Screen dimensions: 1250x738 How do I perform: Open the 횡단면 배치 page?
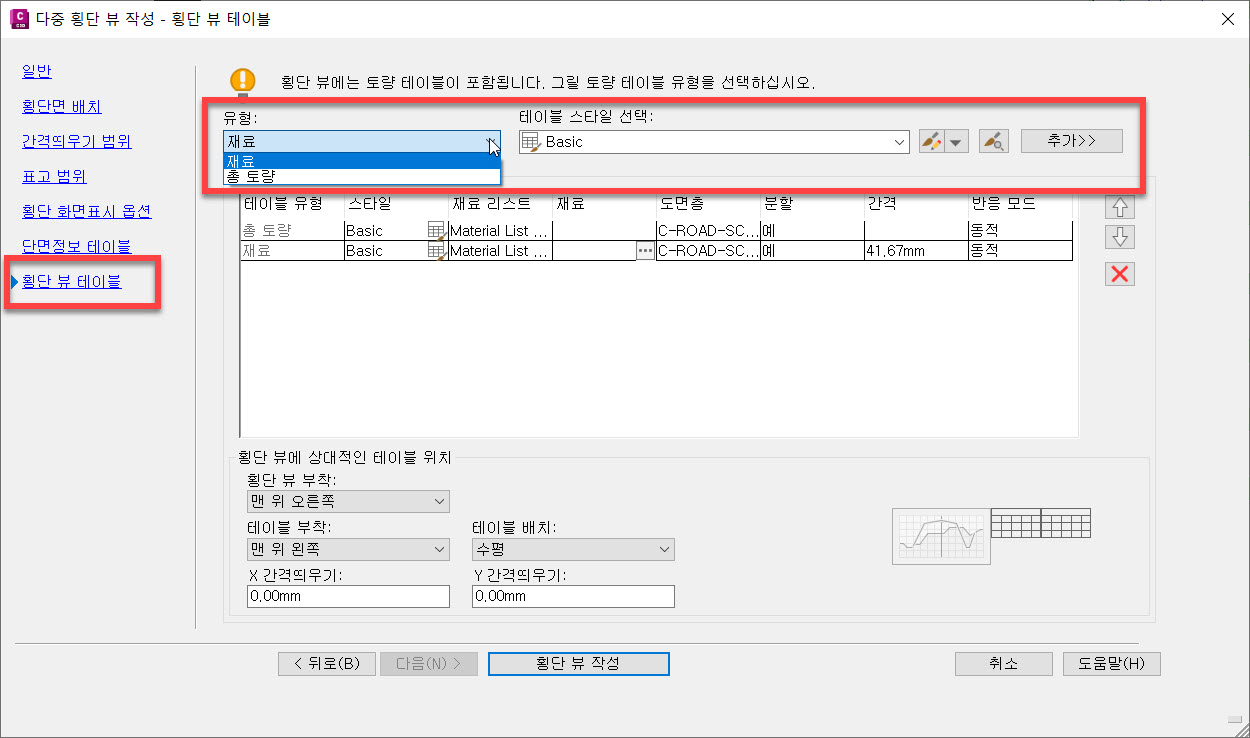(x=62, y=106)
